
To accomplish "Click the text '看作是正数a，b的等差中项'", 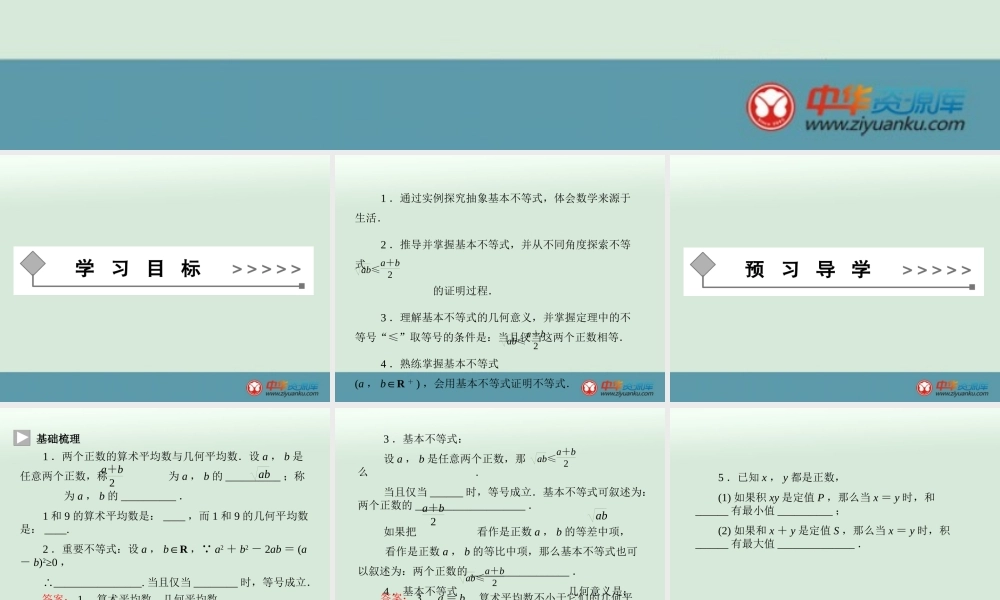I will tap(550, 532).
